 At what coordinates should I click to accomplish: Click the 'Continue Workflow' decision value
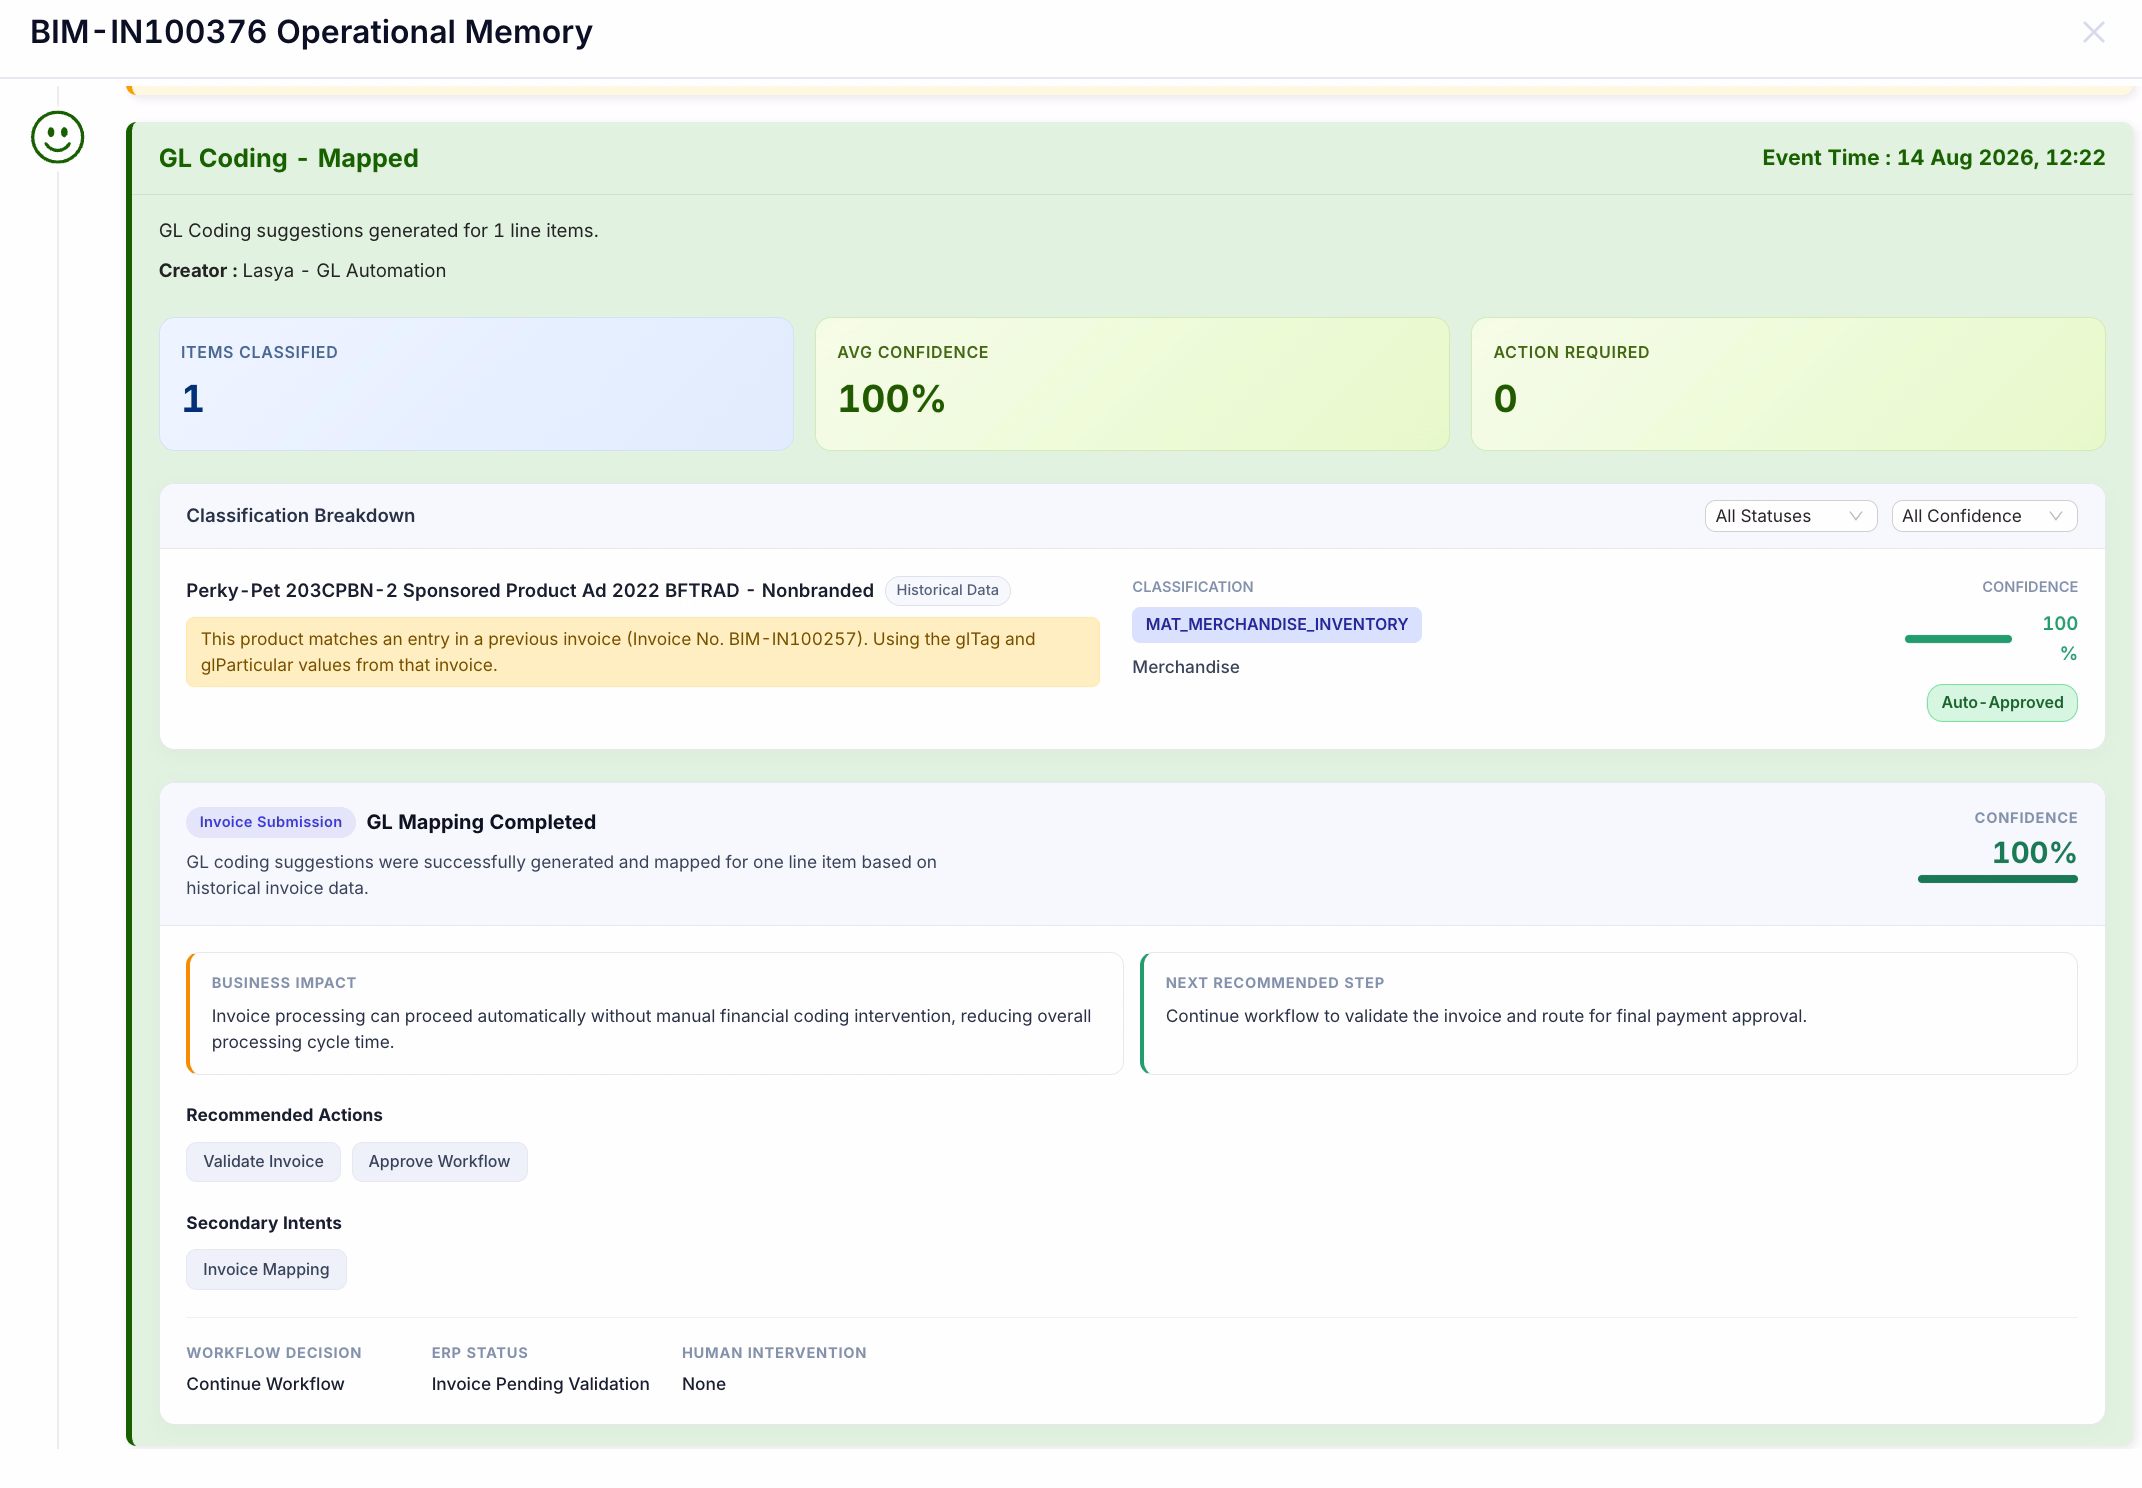[265, 1384]
